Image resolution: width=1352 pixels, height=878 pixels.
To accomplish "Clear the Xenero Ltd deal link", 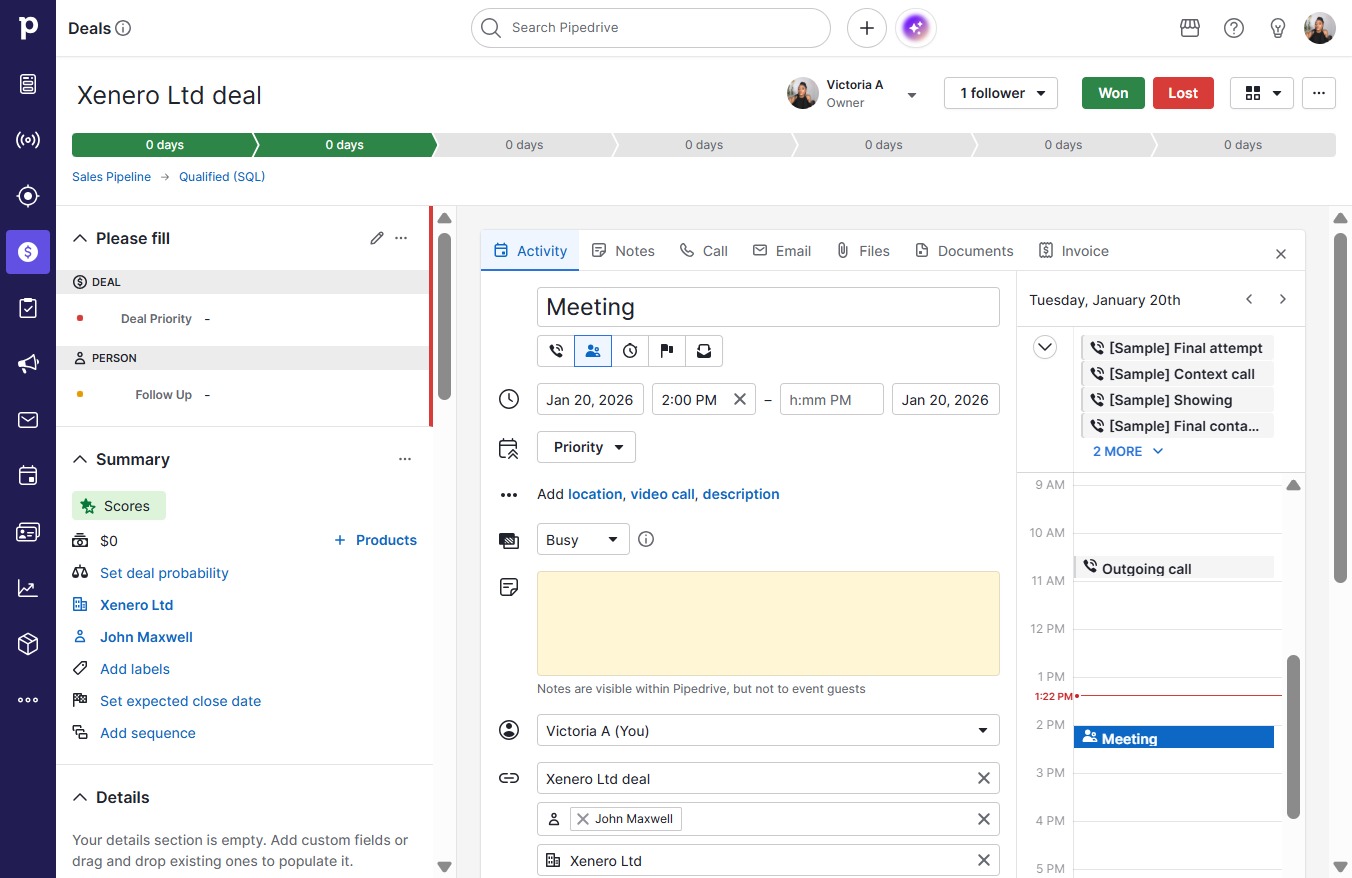I will 984,778.
